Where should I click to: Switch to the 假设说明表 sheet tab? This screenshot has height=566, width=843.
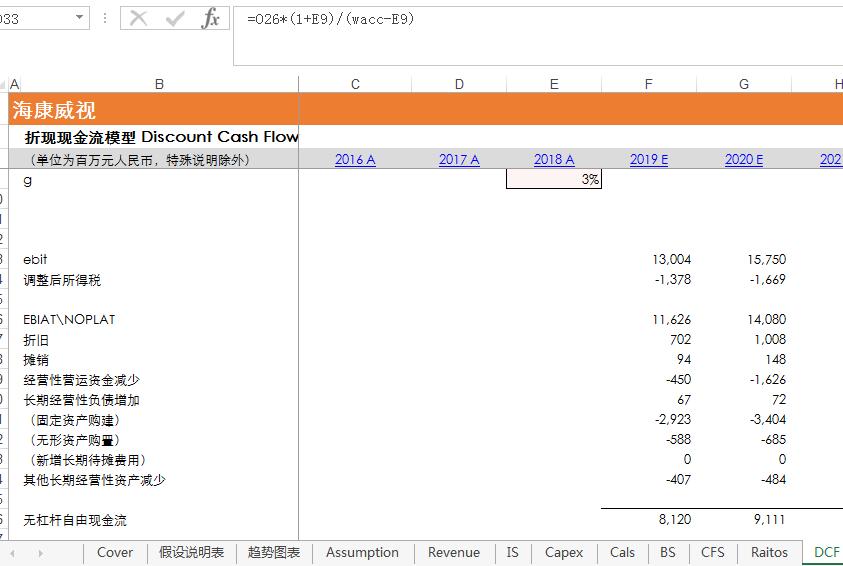191,553
